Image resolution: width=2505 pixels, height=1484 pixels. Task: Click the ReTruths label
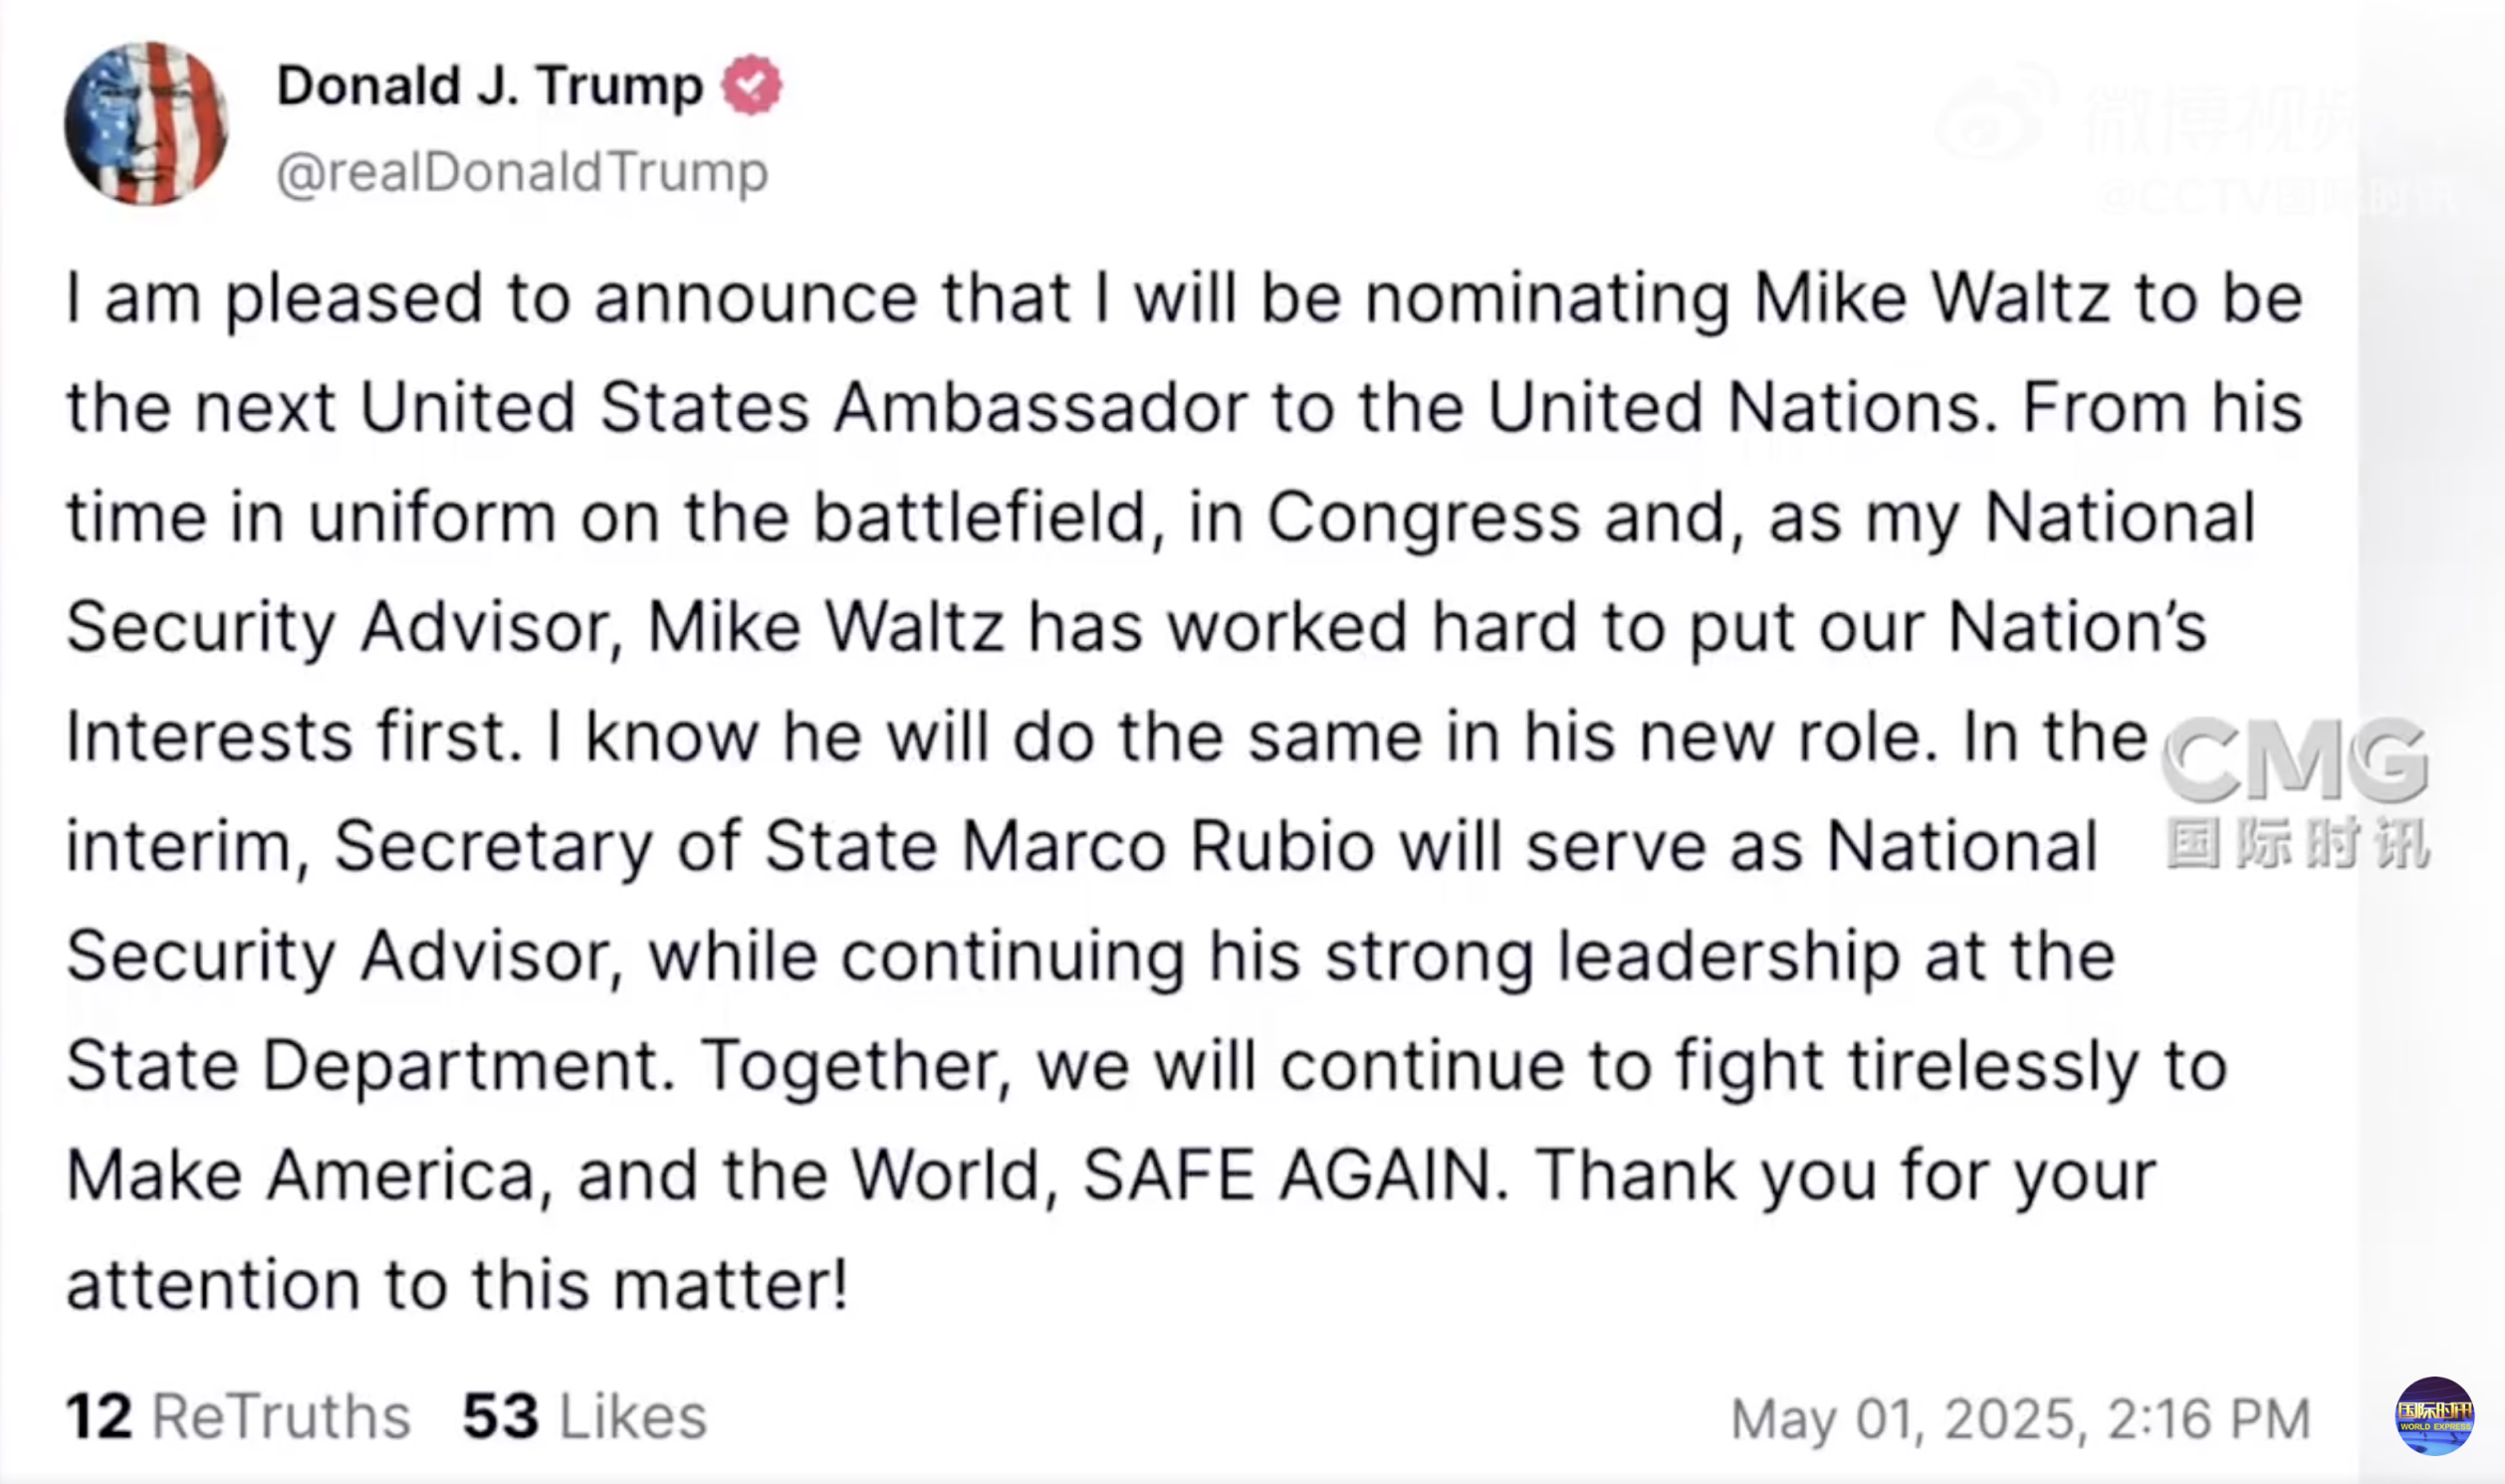point(281,1417)
